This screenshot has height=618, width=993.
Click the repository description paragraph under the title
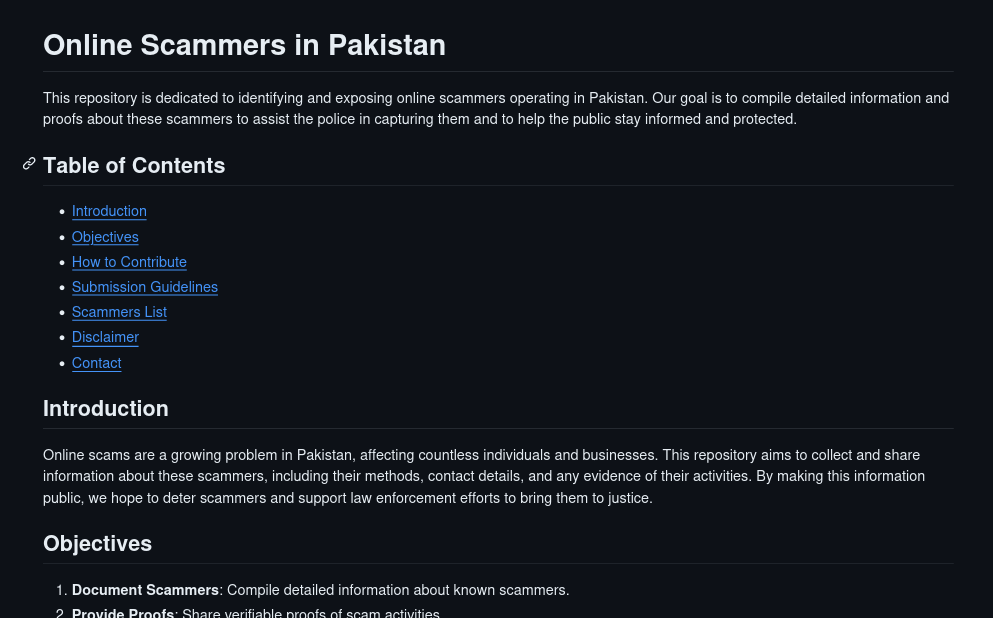(x=496, y=108)
